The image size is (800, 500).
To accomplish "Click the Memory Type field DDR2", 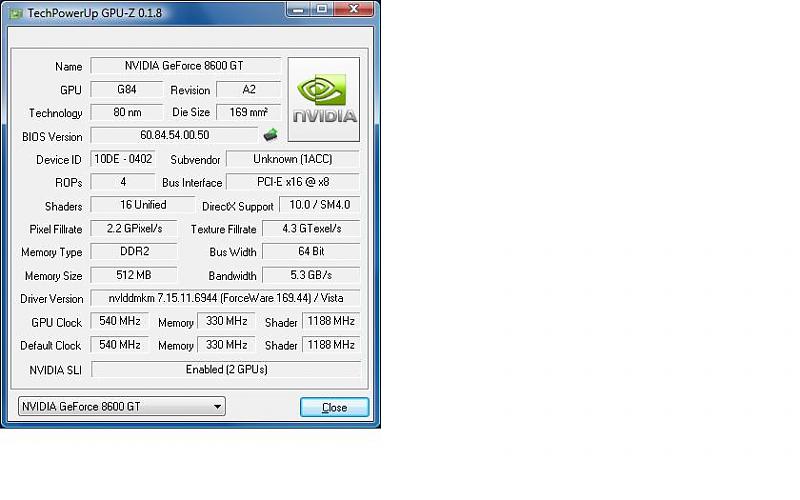I will point(134,252).
